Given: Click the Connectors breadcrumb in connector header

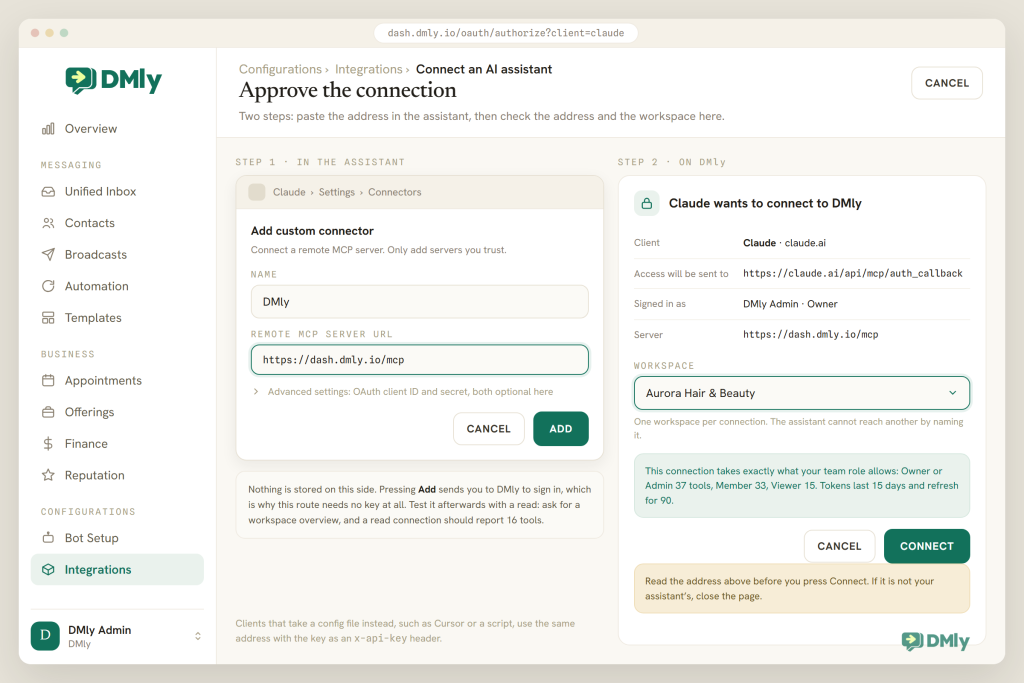Looking at the screenshot, I should coord(394,192).
